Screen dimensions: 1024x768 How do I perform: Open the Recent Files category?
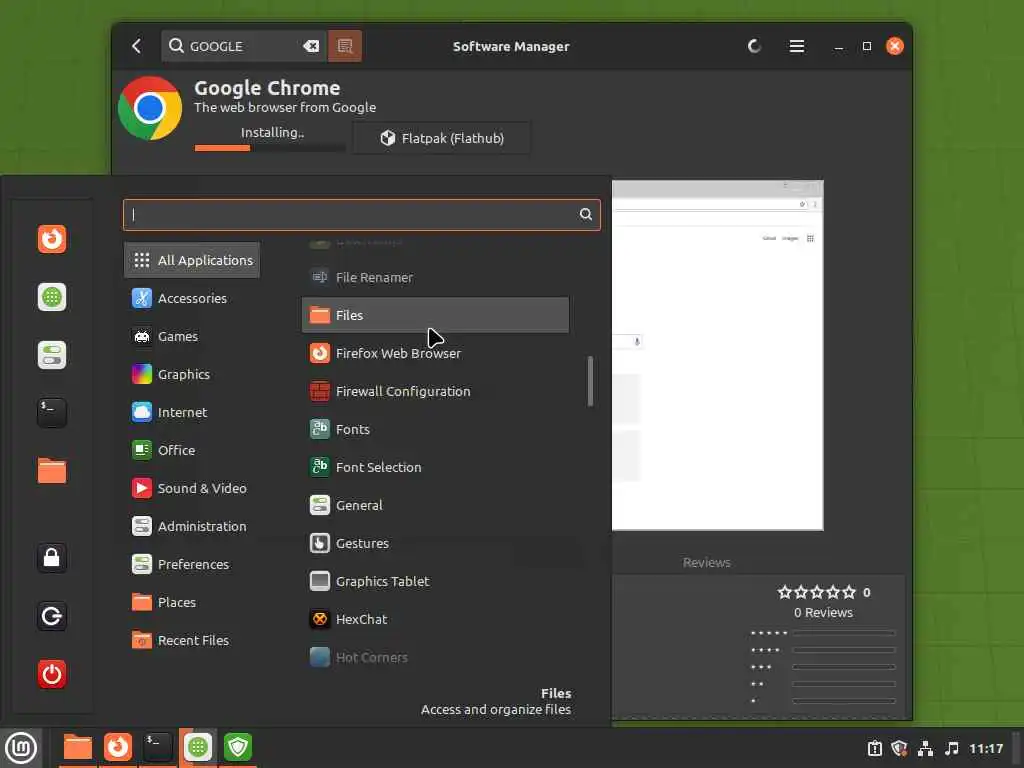tap(192, 640)
